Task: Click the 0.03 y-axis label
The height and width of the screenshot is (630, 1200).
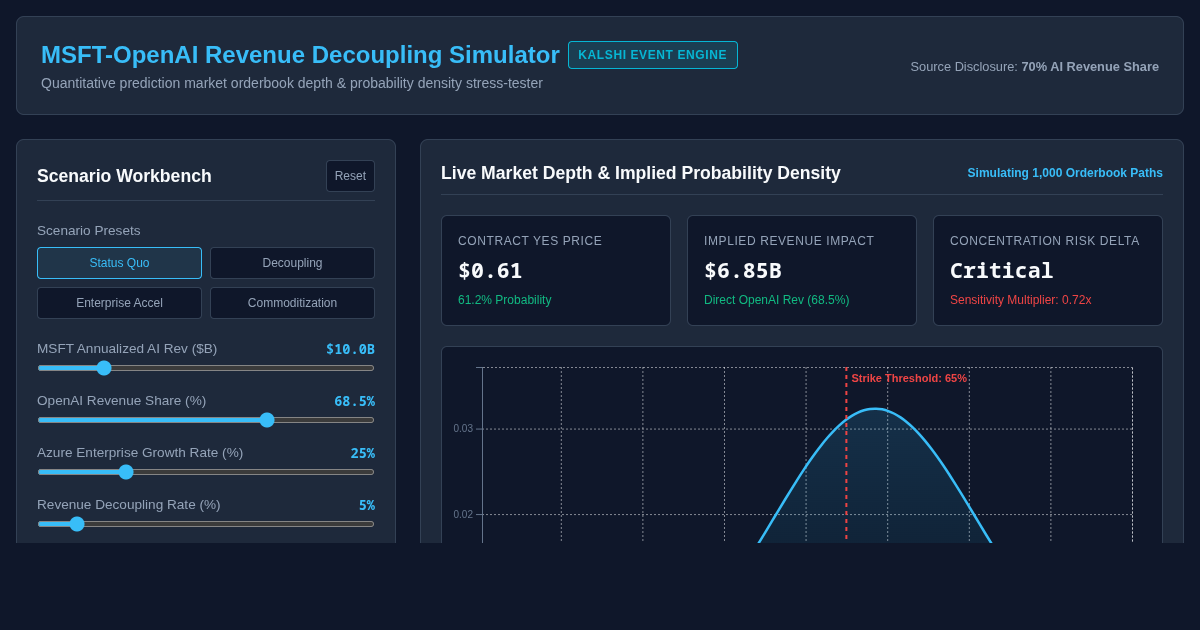Action: [x=463, y=429]
